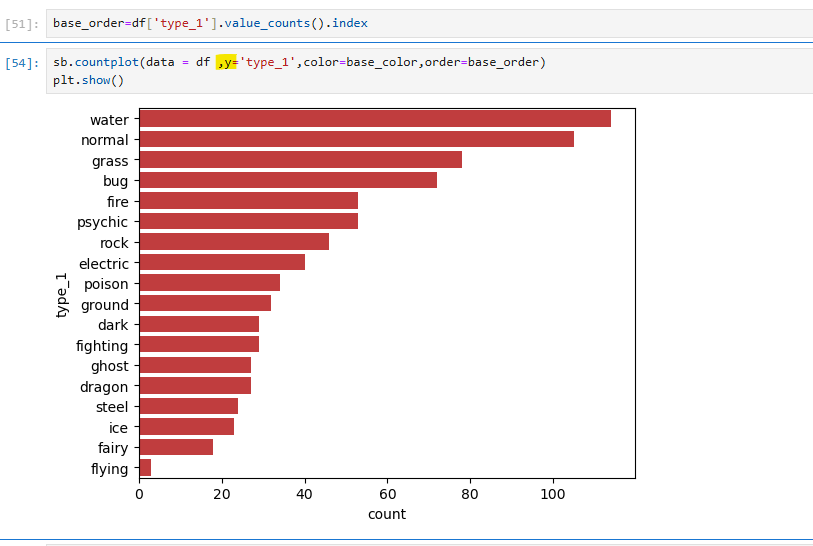The image size is (813, 546).
Task: Click the x-axis tick label 40
Action: pos(304,494)
